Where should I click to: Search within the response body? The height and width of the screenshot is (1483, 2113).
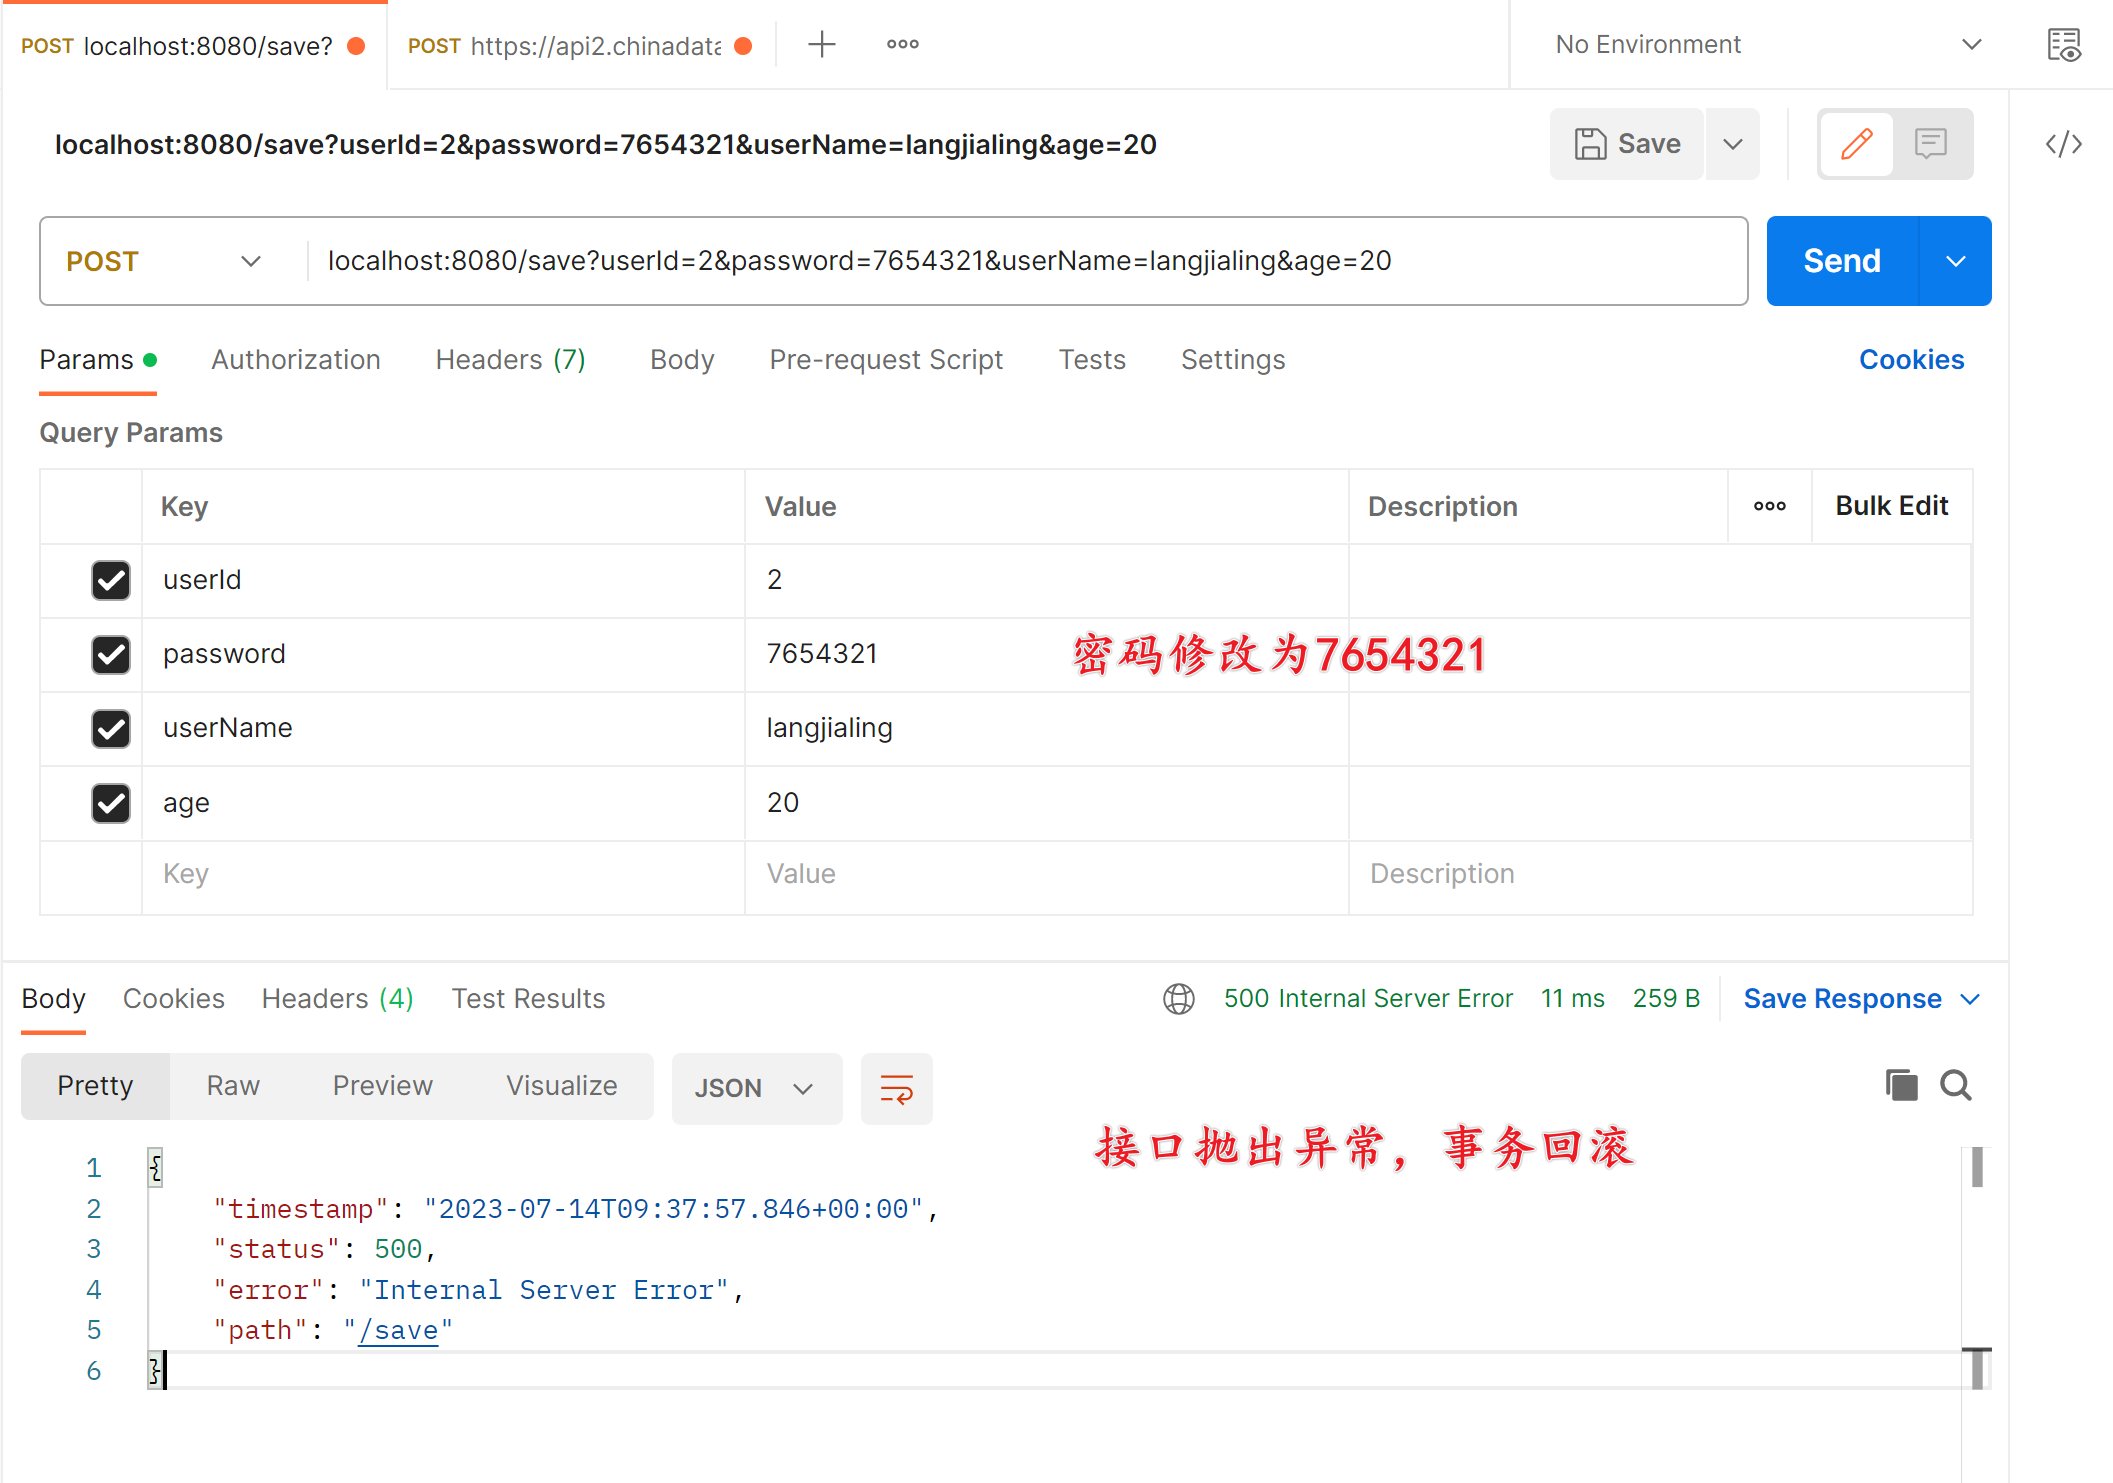coord(1955,1085)
